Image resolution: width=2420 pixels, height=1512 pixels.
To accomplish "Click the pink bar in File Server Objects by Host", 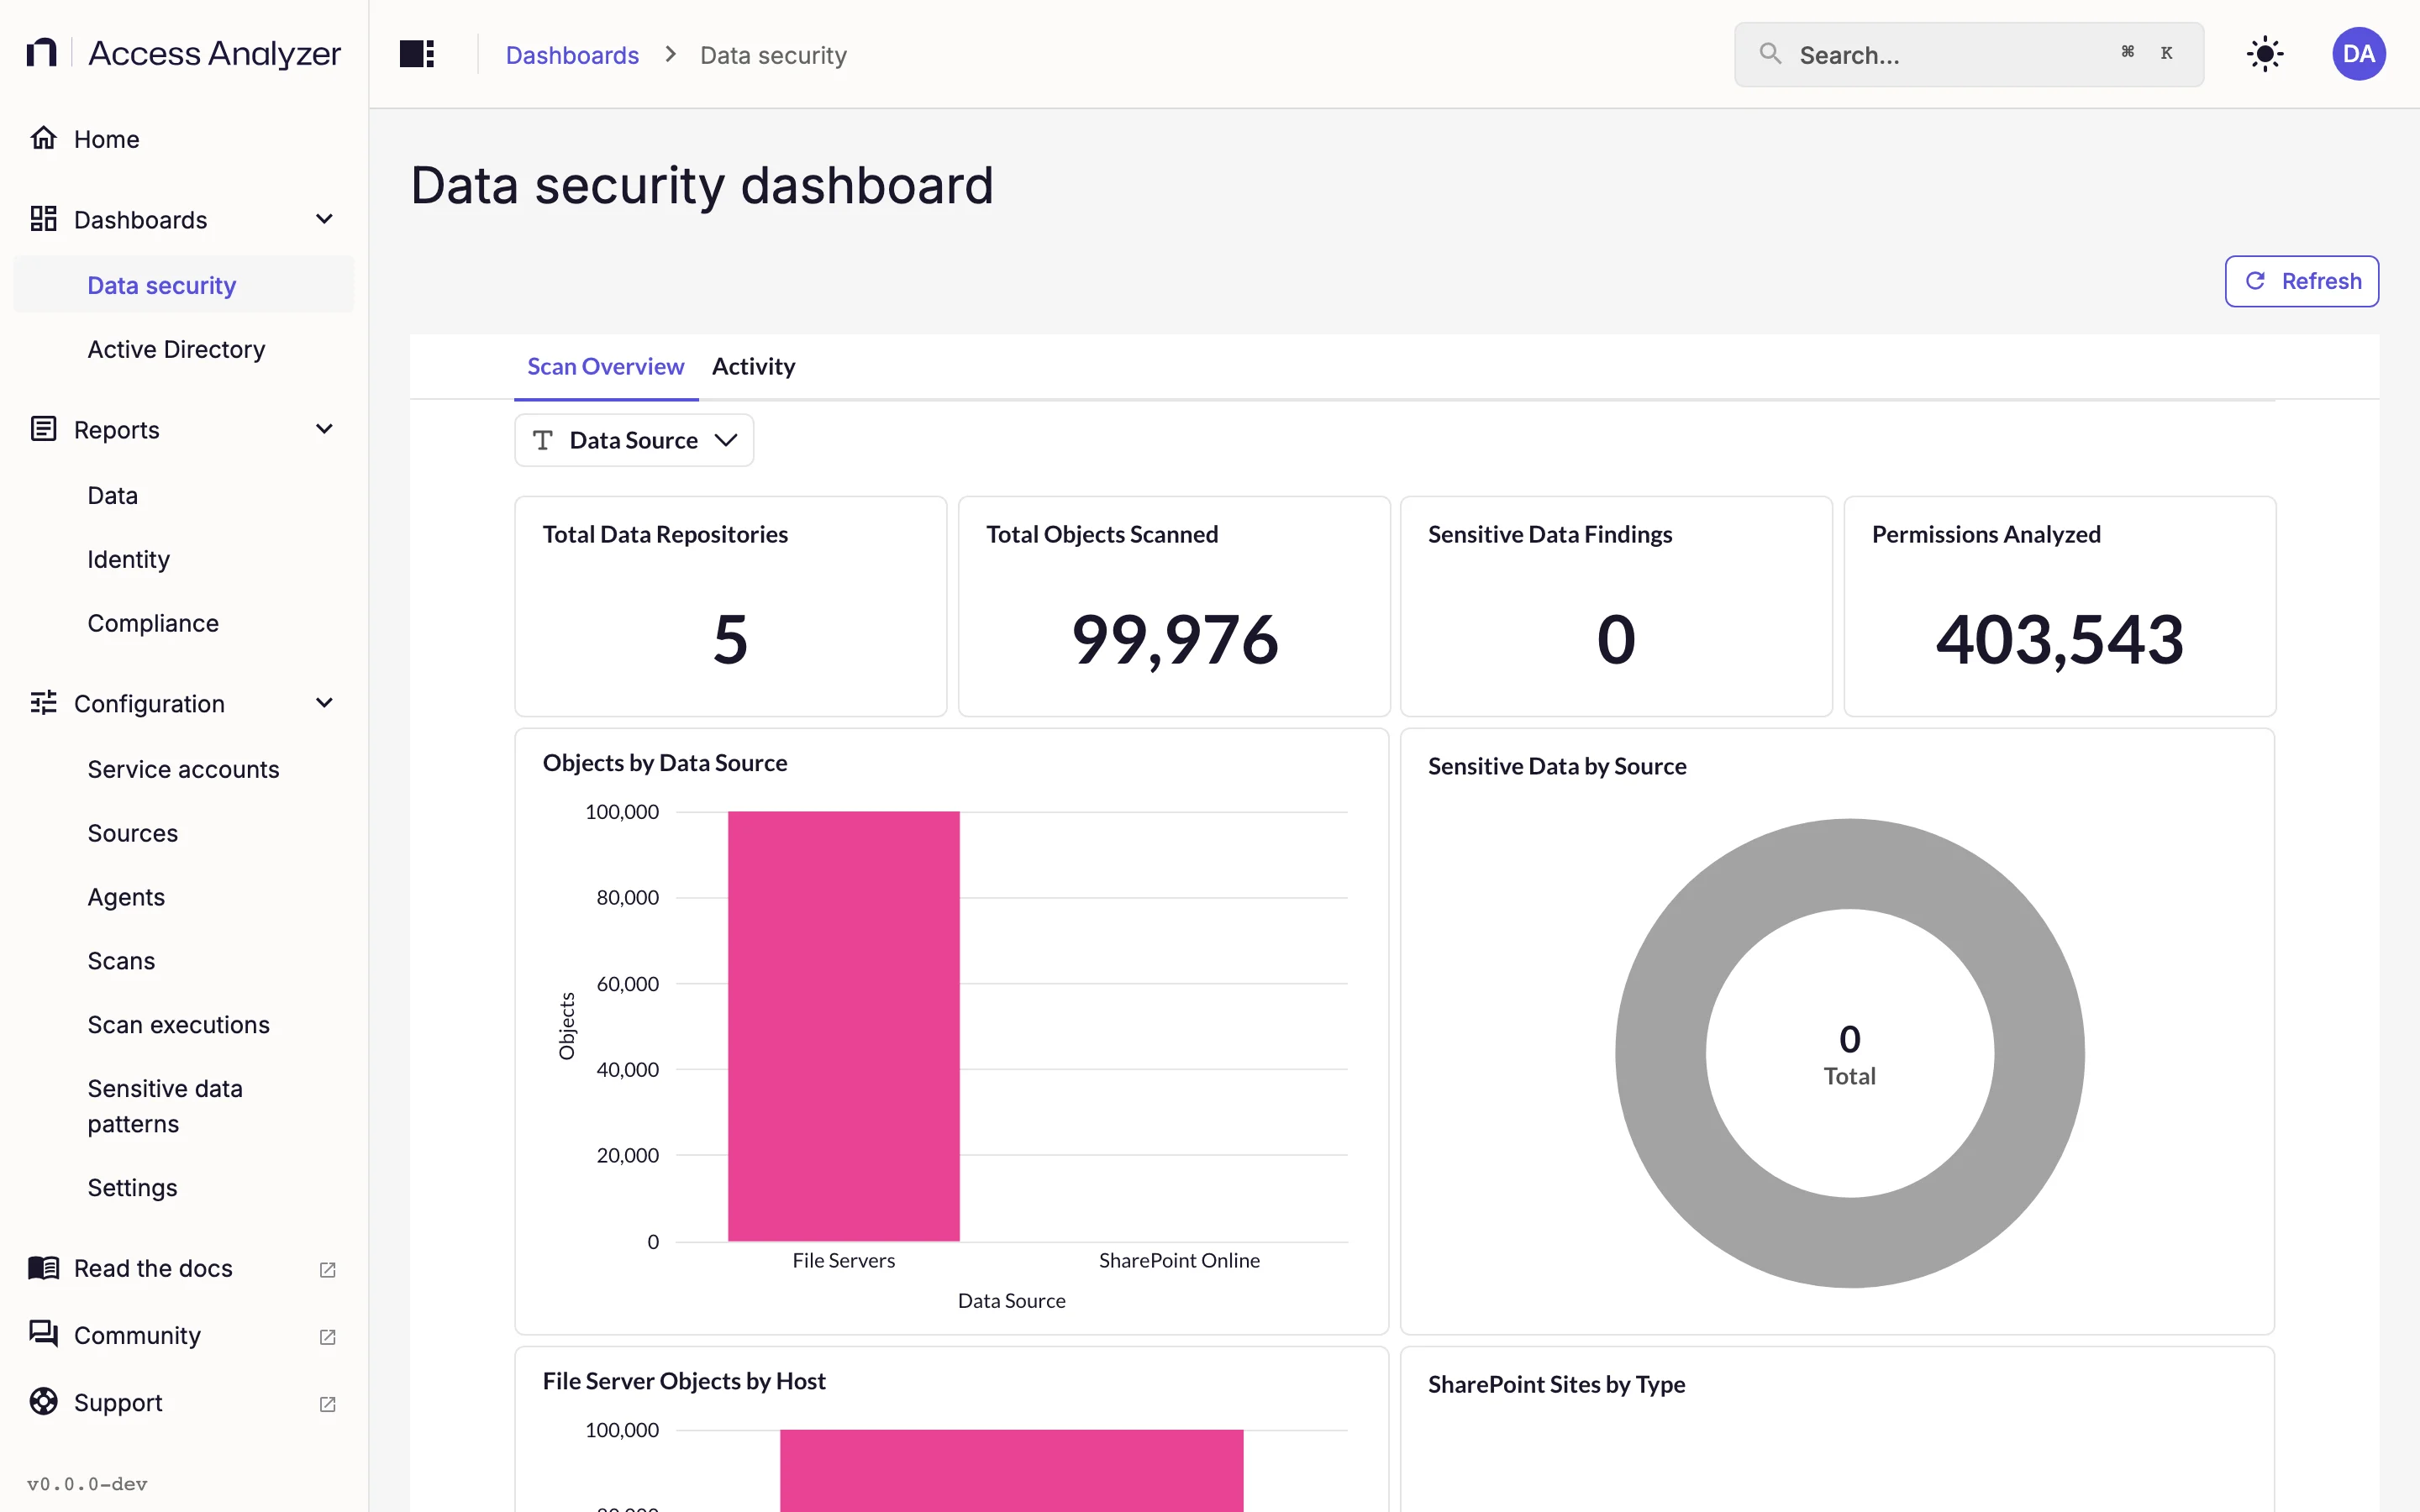I will point(1011,1470).
